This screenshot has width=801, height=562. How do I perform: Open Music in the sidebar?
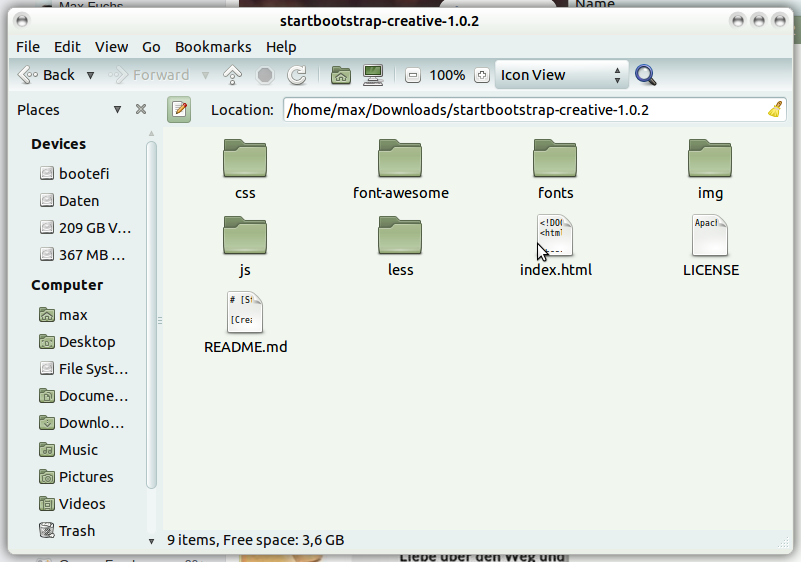[68, 450]
